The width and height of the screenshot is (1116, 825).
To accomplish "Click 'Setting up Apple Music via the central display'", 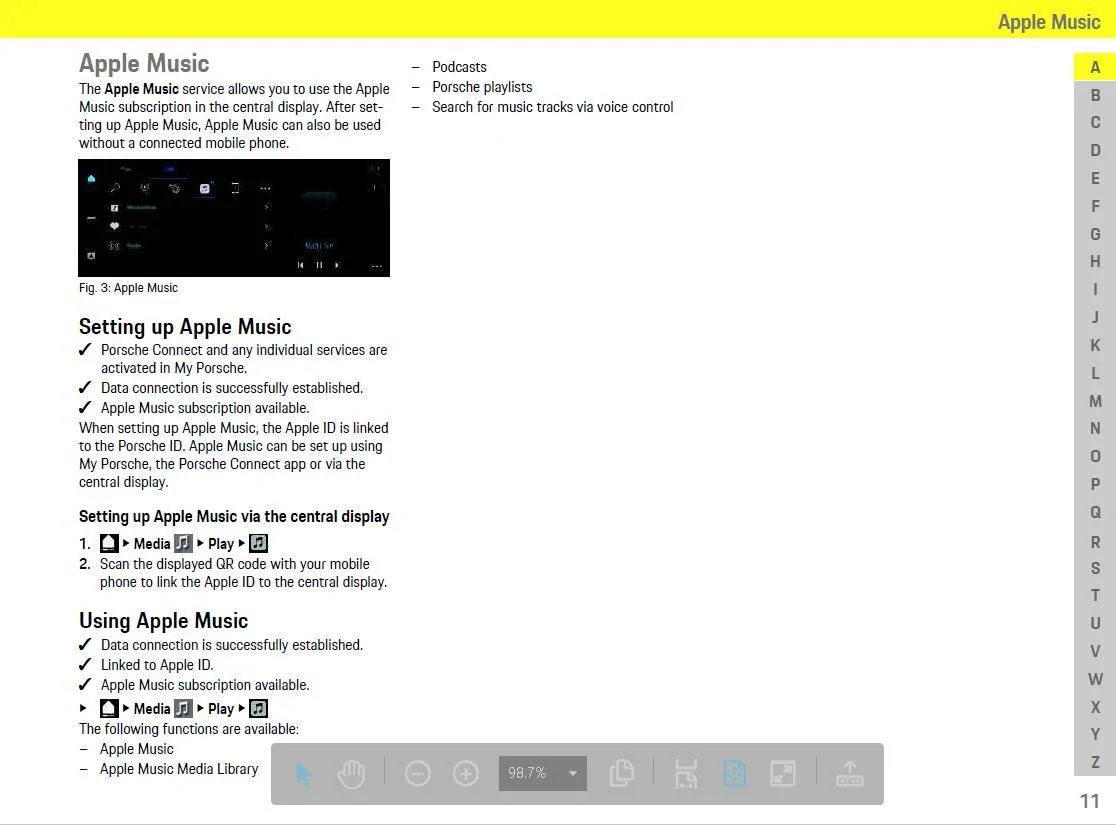I will click(234, 517).
